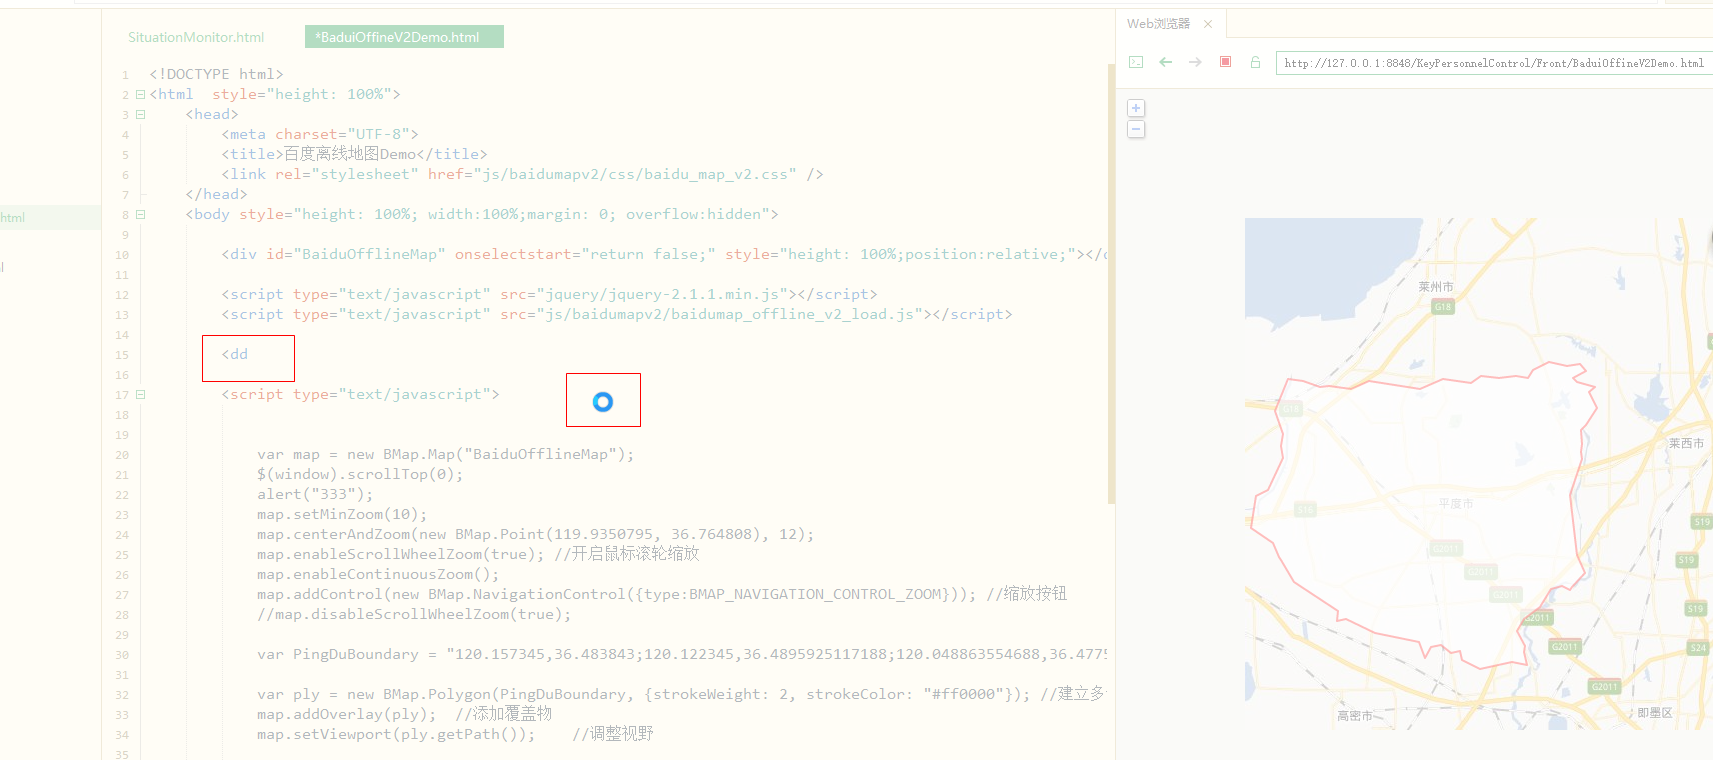The height and width of the screenshot is (760, 1713).
Task: Click the browser back arrow
Action: tap(1165, 62)
